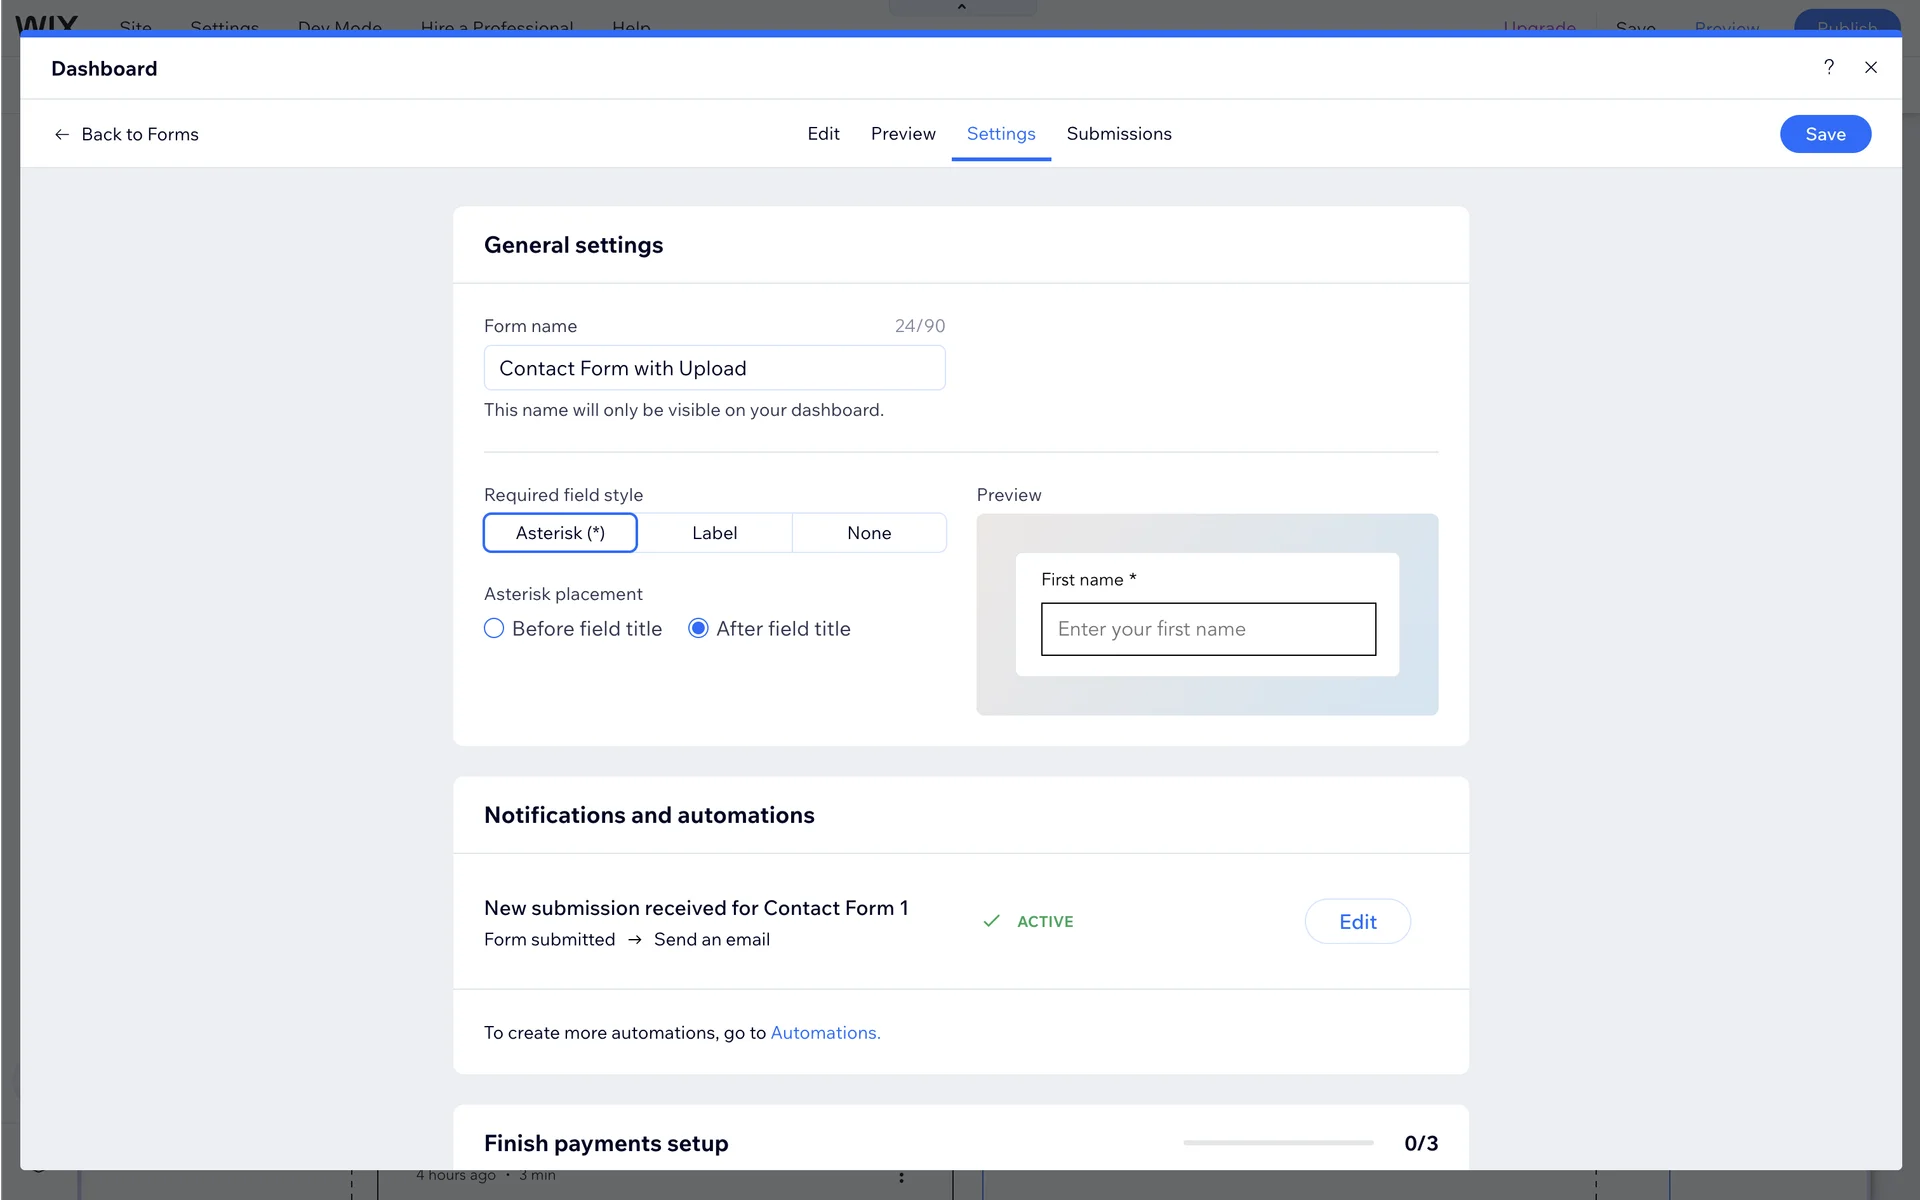
Task: Open the Submissions tab
Action: click(1118, 134)
